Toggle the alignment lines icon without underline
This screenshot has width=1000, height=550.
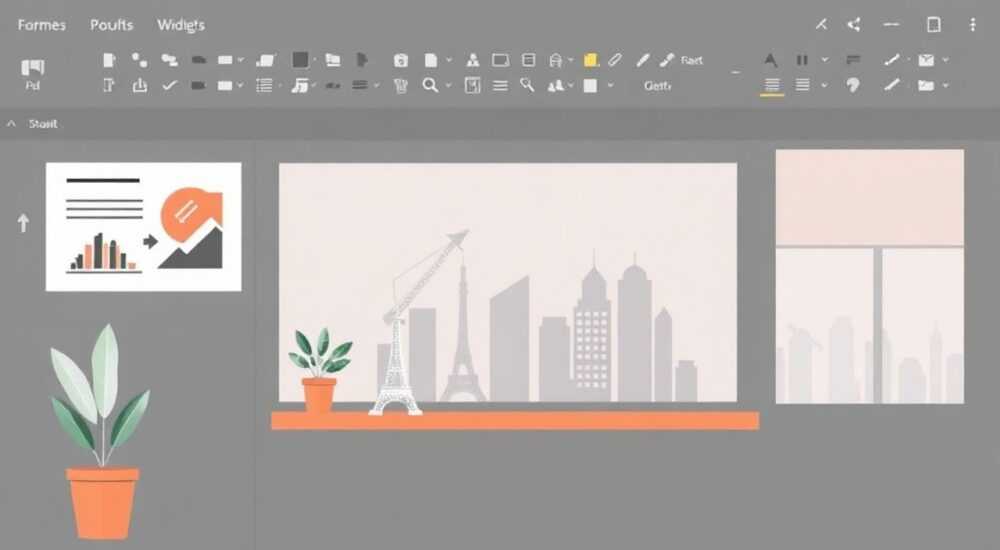(x=802, y=85)
